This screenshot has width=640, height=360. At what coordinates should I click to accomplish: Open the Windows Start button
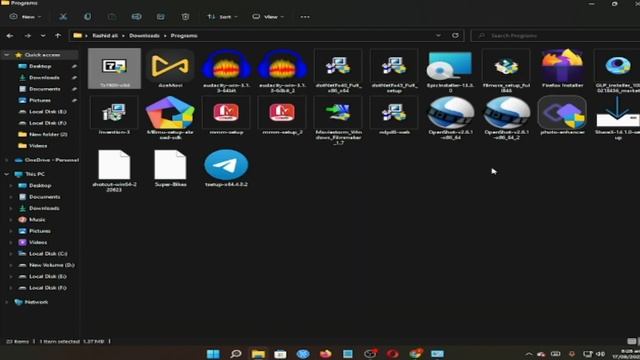coord(213,353)
